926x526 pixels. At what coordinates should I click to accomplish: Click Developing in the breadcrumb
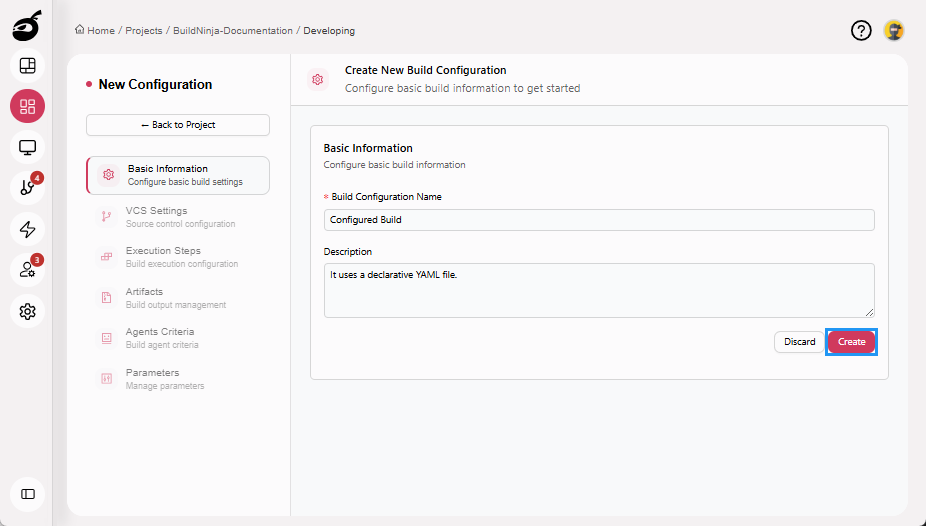pyautogui.click(x=329, y=31)
